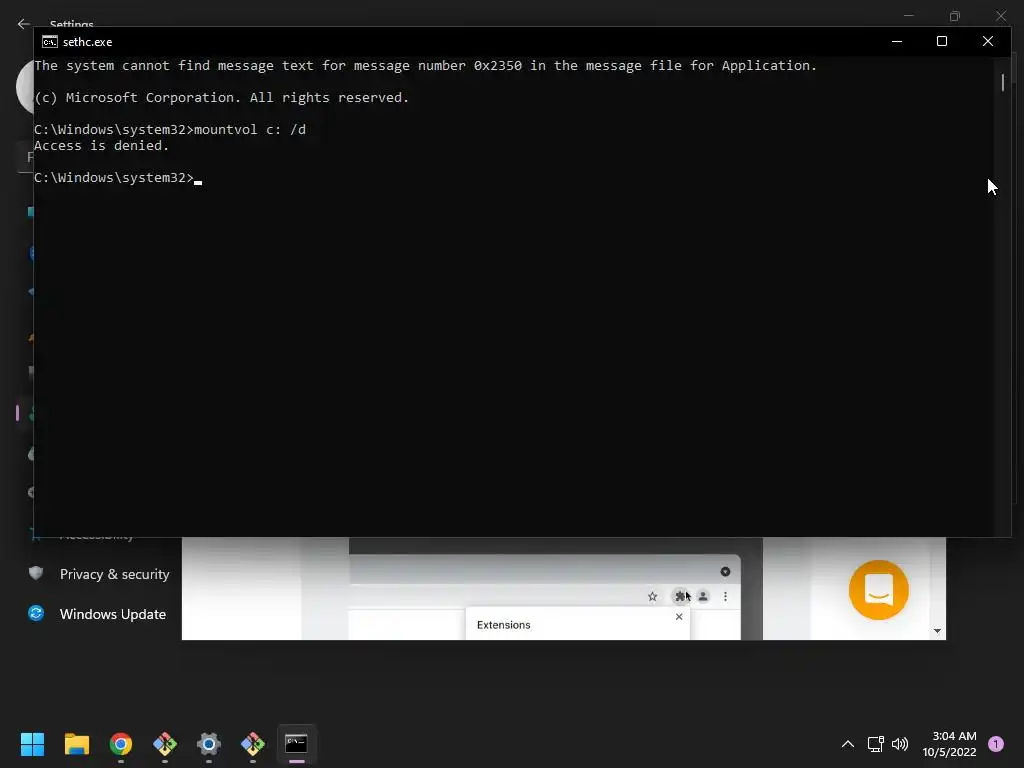Open the notification badge in the tray
Screen dimensions: 1024x768
point(996,744)
